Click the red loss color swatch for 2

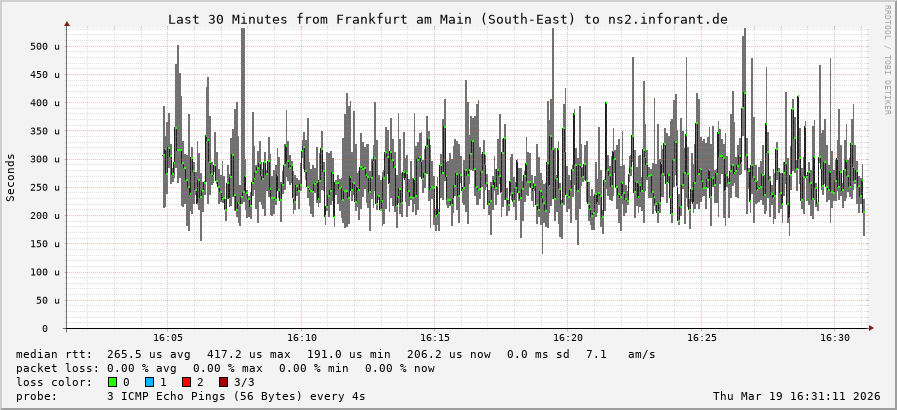click(186, 382)
